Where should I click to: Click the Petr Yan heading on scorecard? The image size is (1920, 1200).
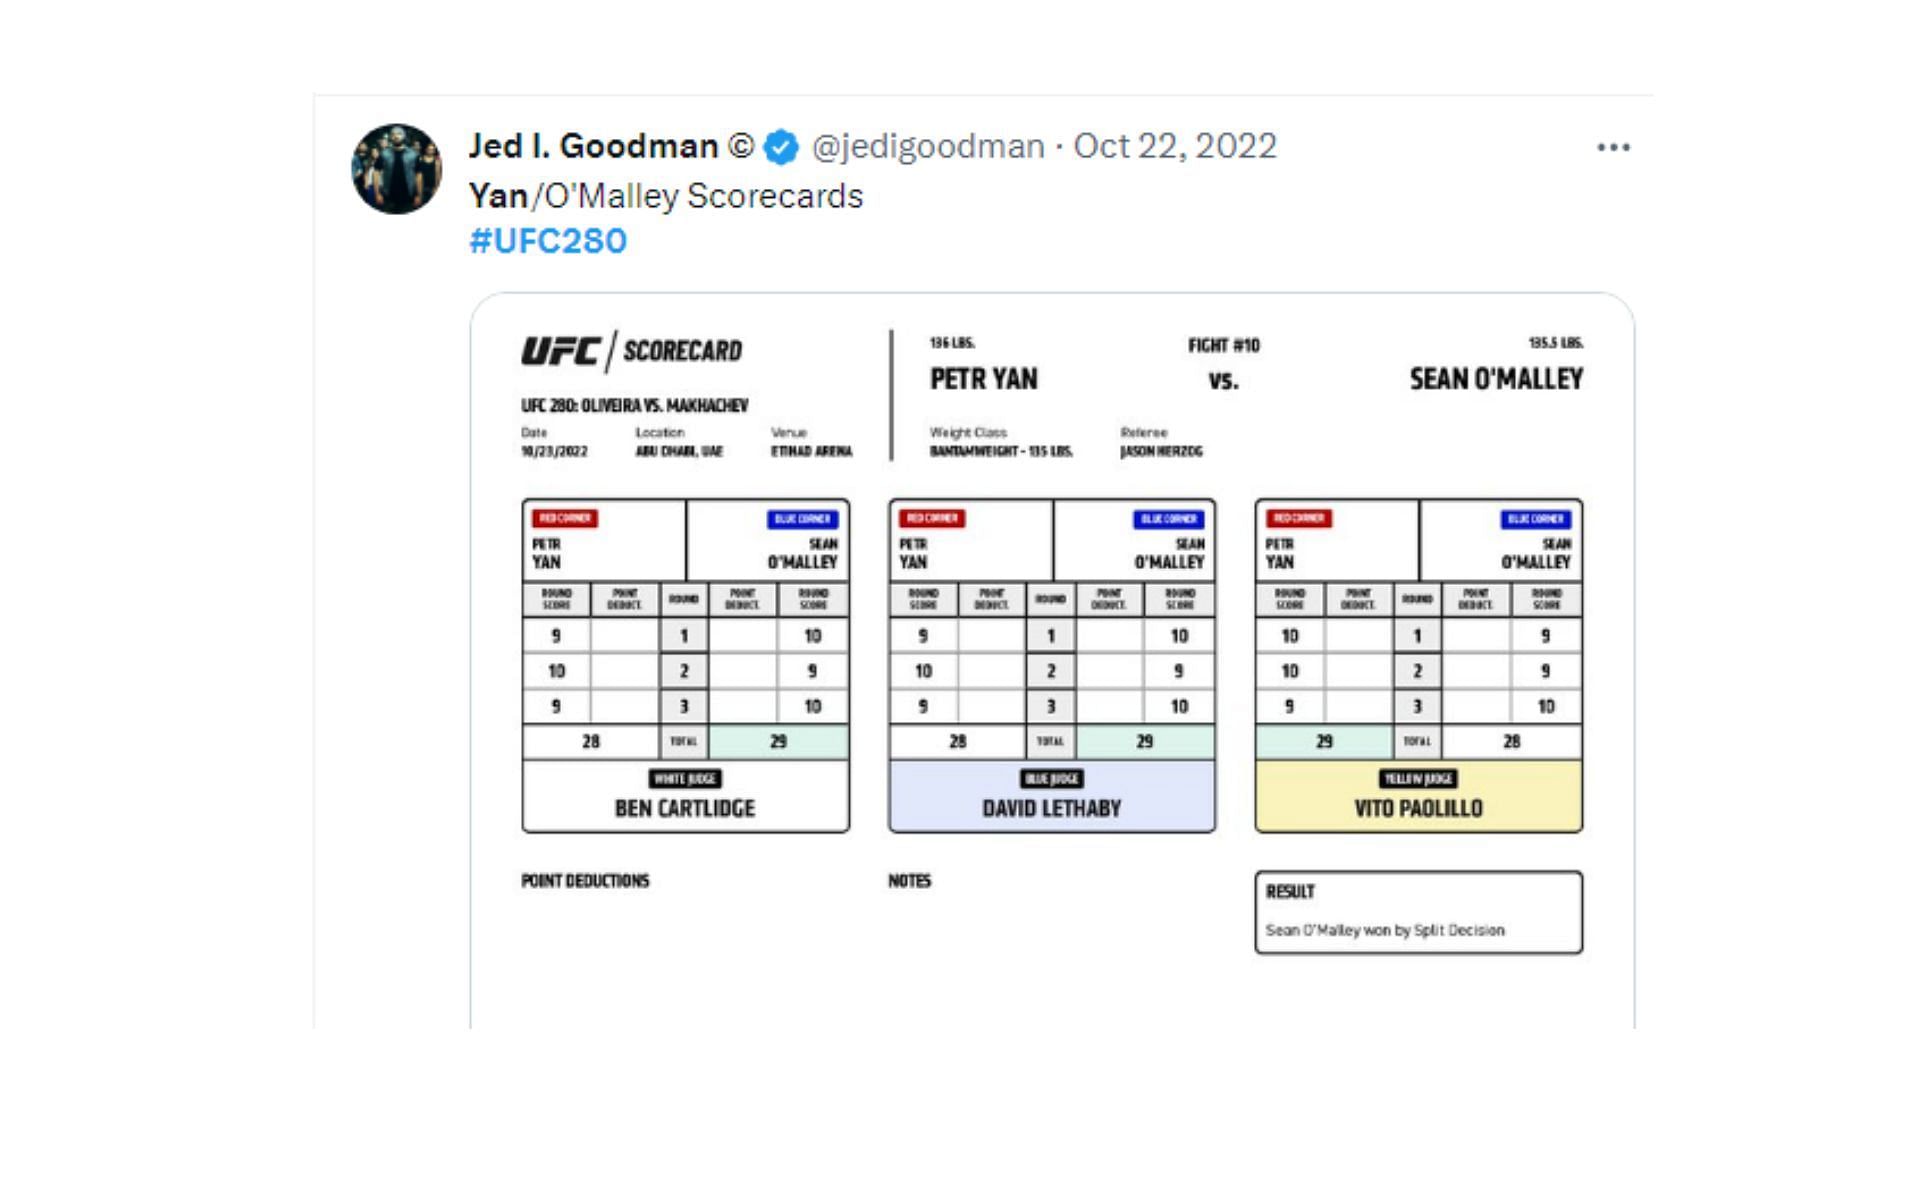coord(984,379)
